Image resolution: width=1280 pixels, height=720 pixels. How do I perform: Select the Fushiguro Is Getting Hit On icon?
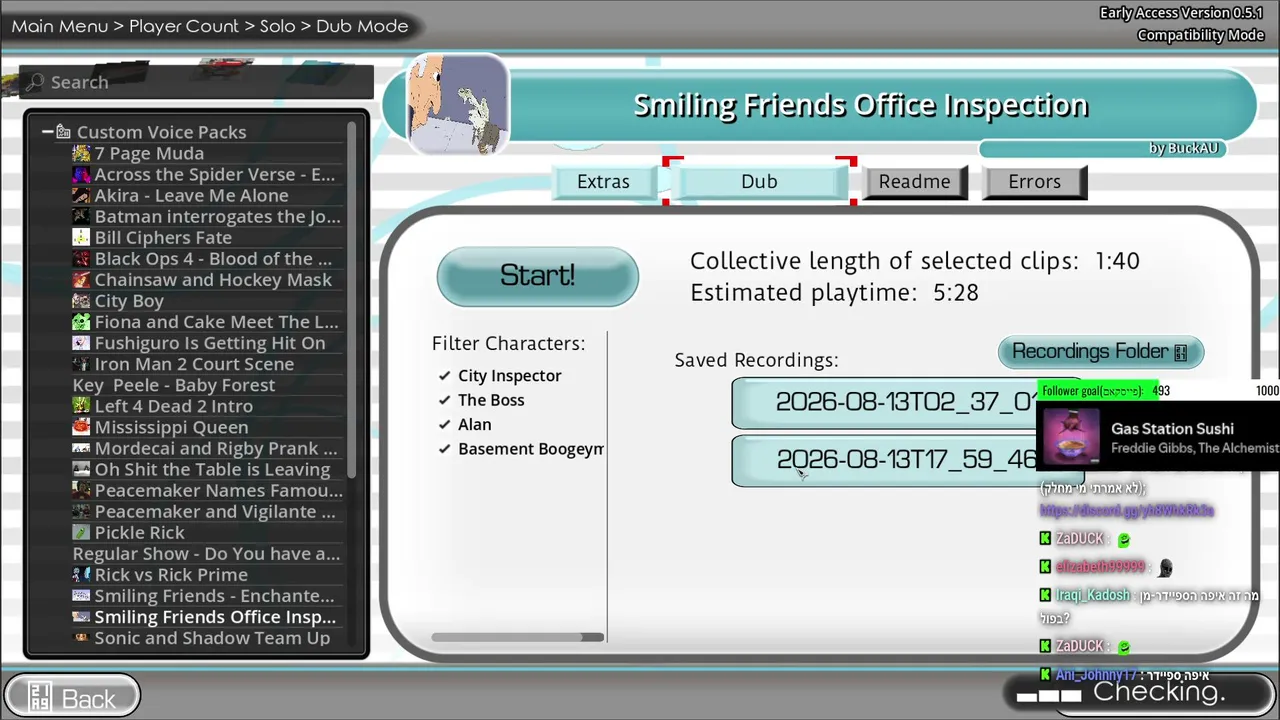pyautogui.click(x=81, y=343)
